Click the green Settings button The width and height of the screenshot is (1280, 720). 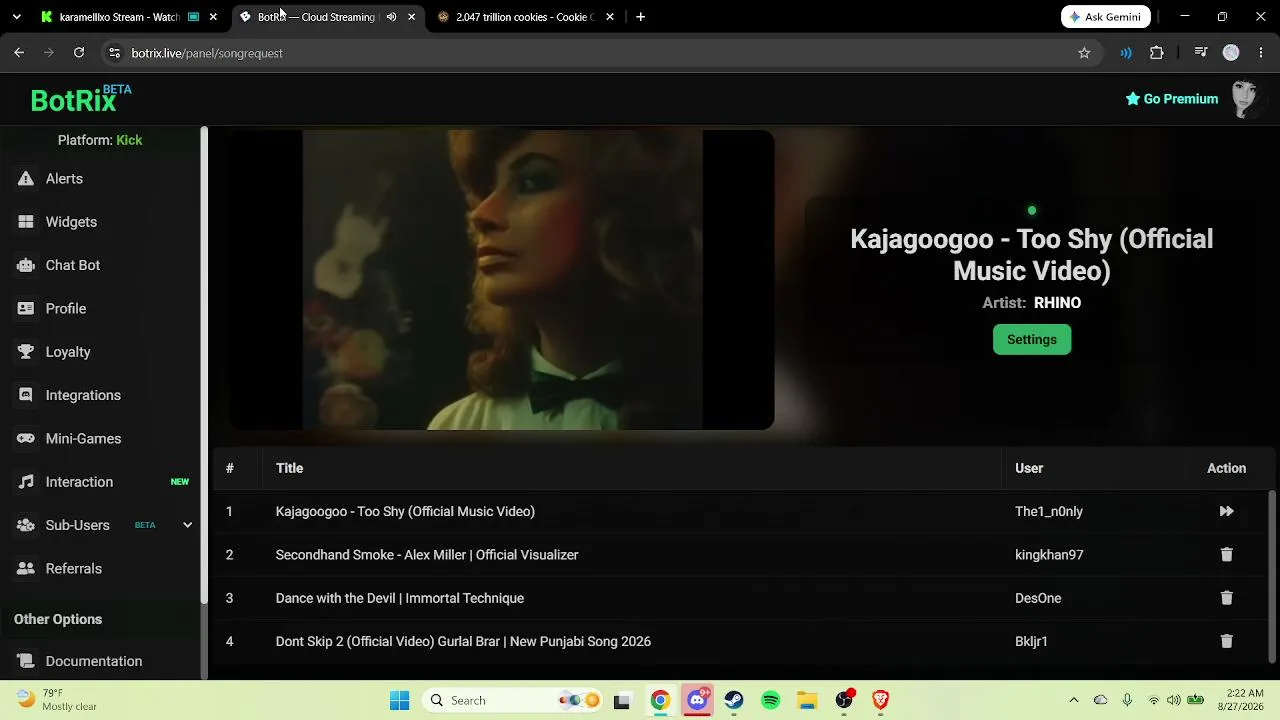coord(1032,340)
